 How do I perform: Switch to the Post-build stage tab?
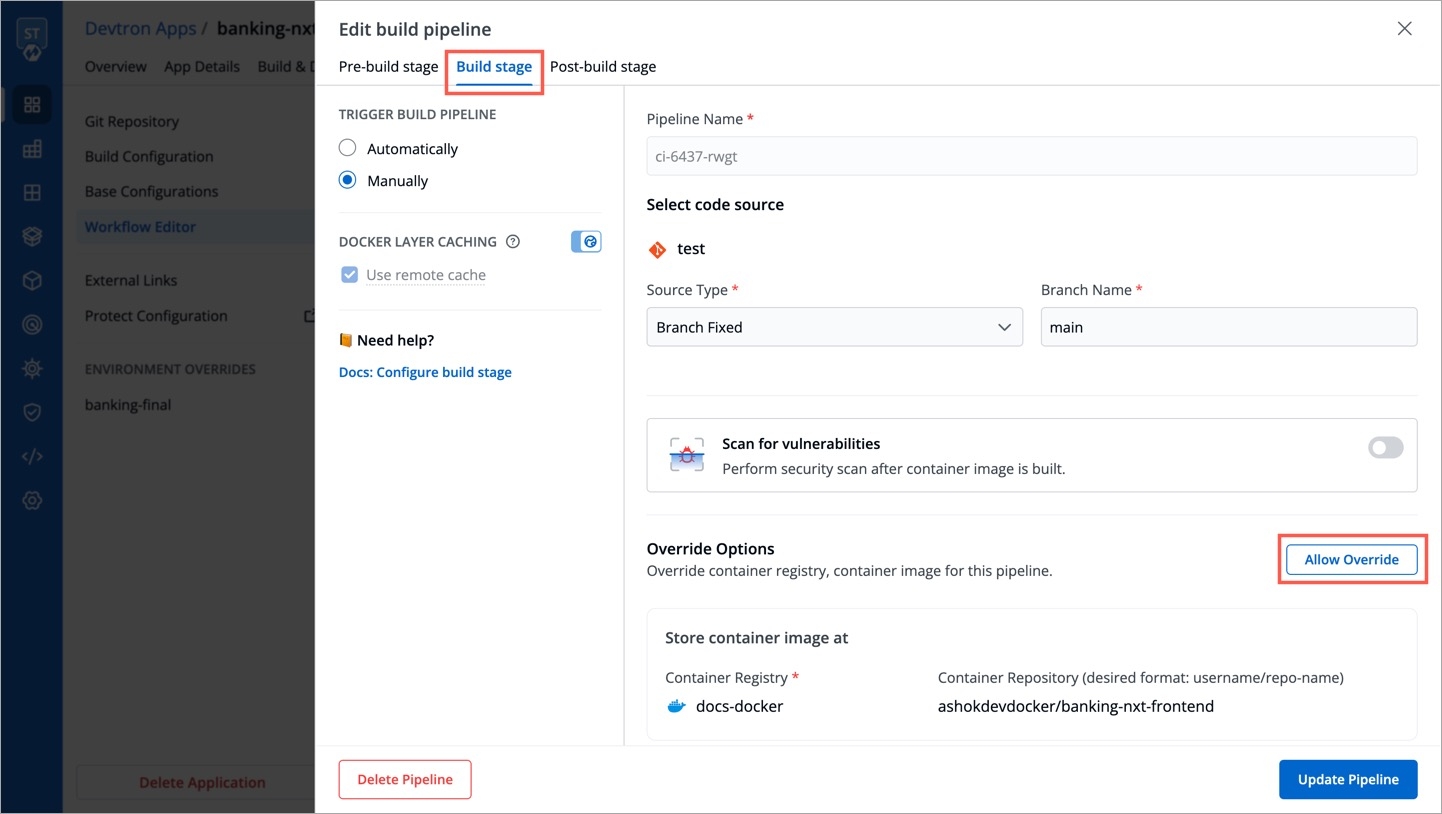point(603,67)
